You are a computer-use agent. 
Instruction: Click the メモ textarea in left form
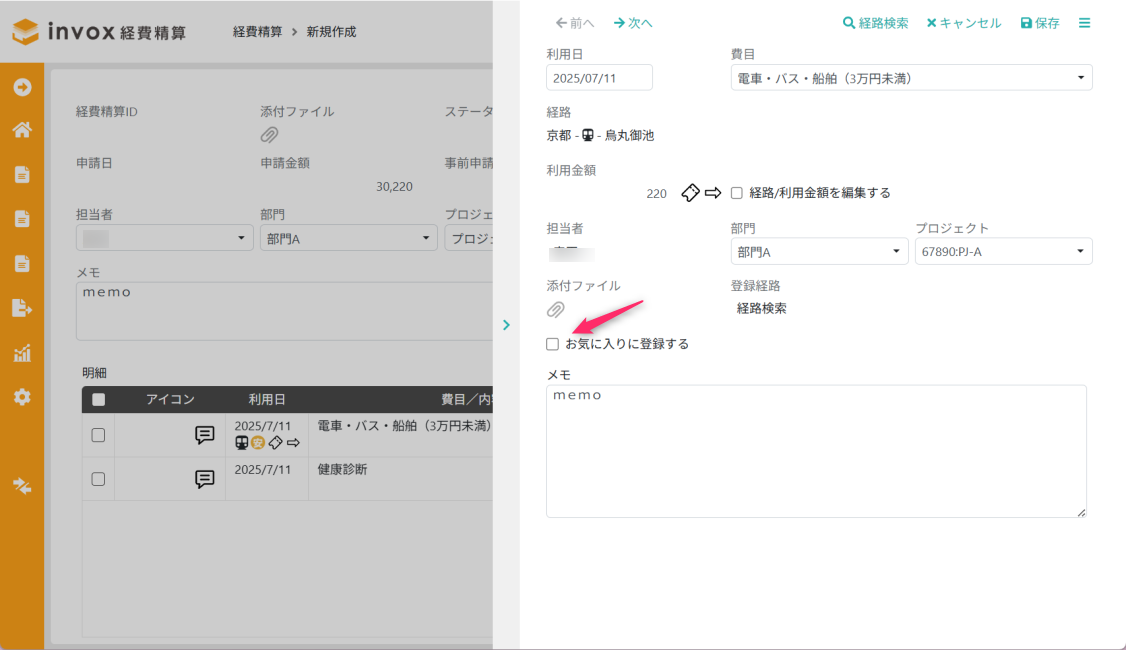point(284,311)
